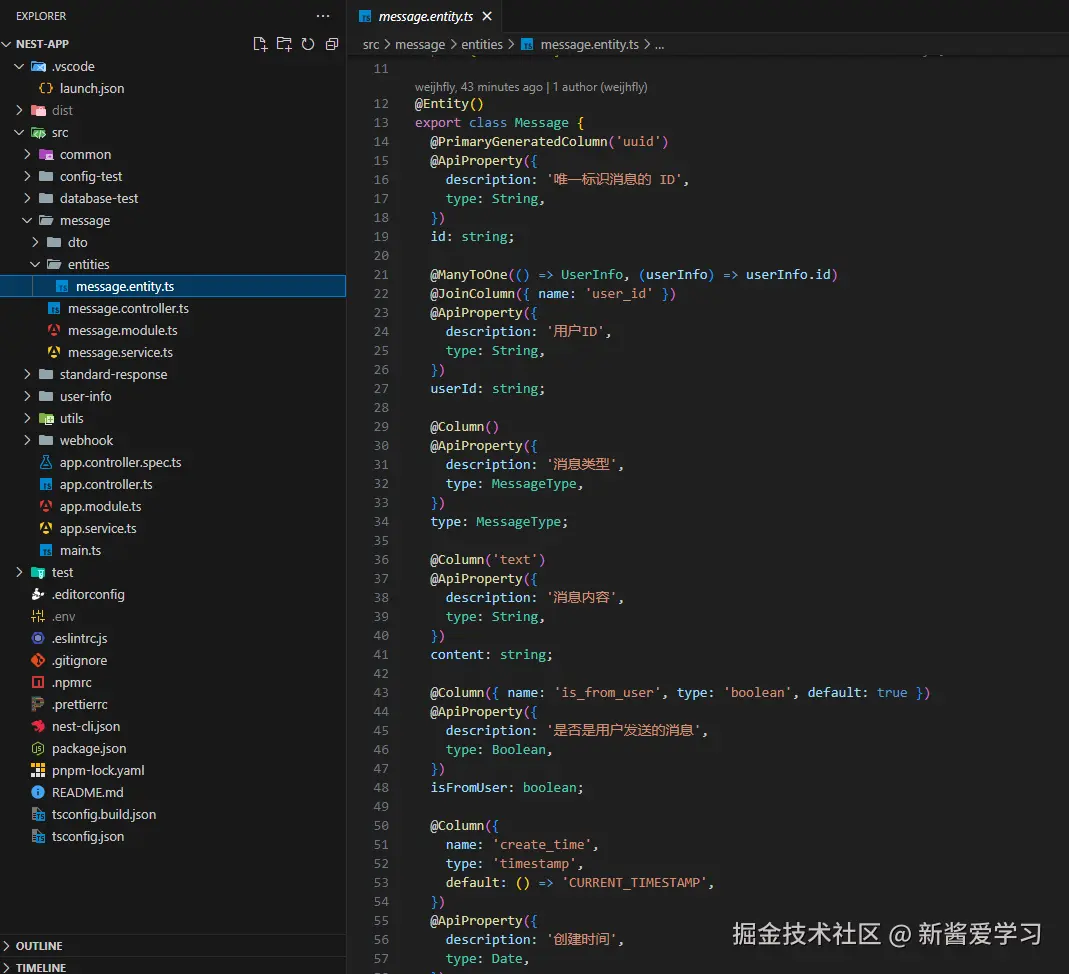Select the message.entity.ts editor tab
This screenshot has width=1069, height=974.
(x=425, y=16)
